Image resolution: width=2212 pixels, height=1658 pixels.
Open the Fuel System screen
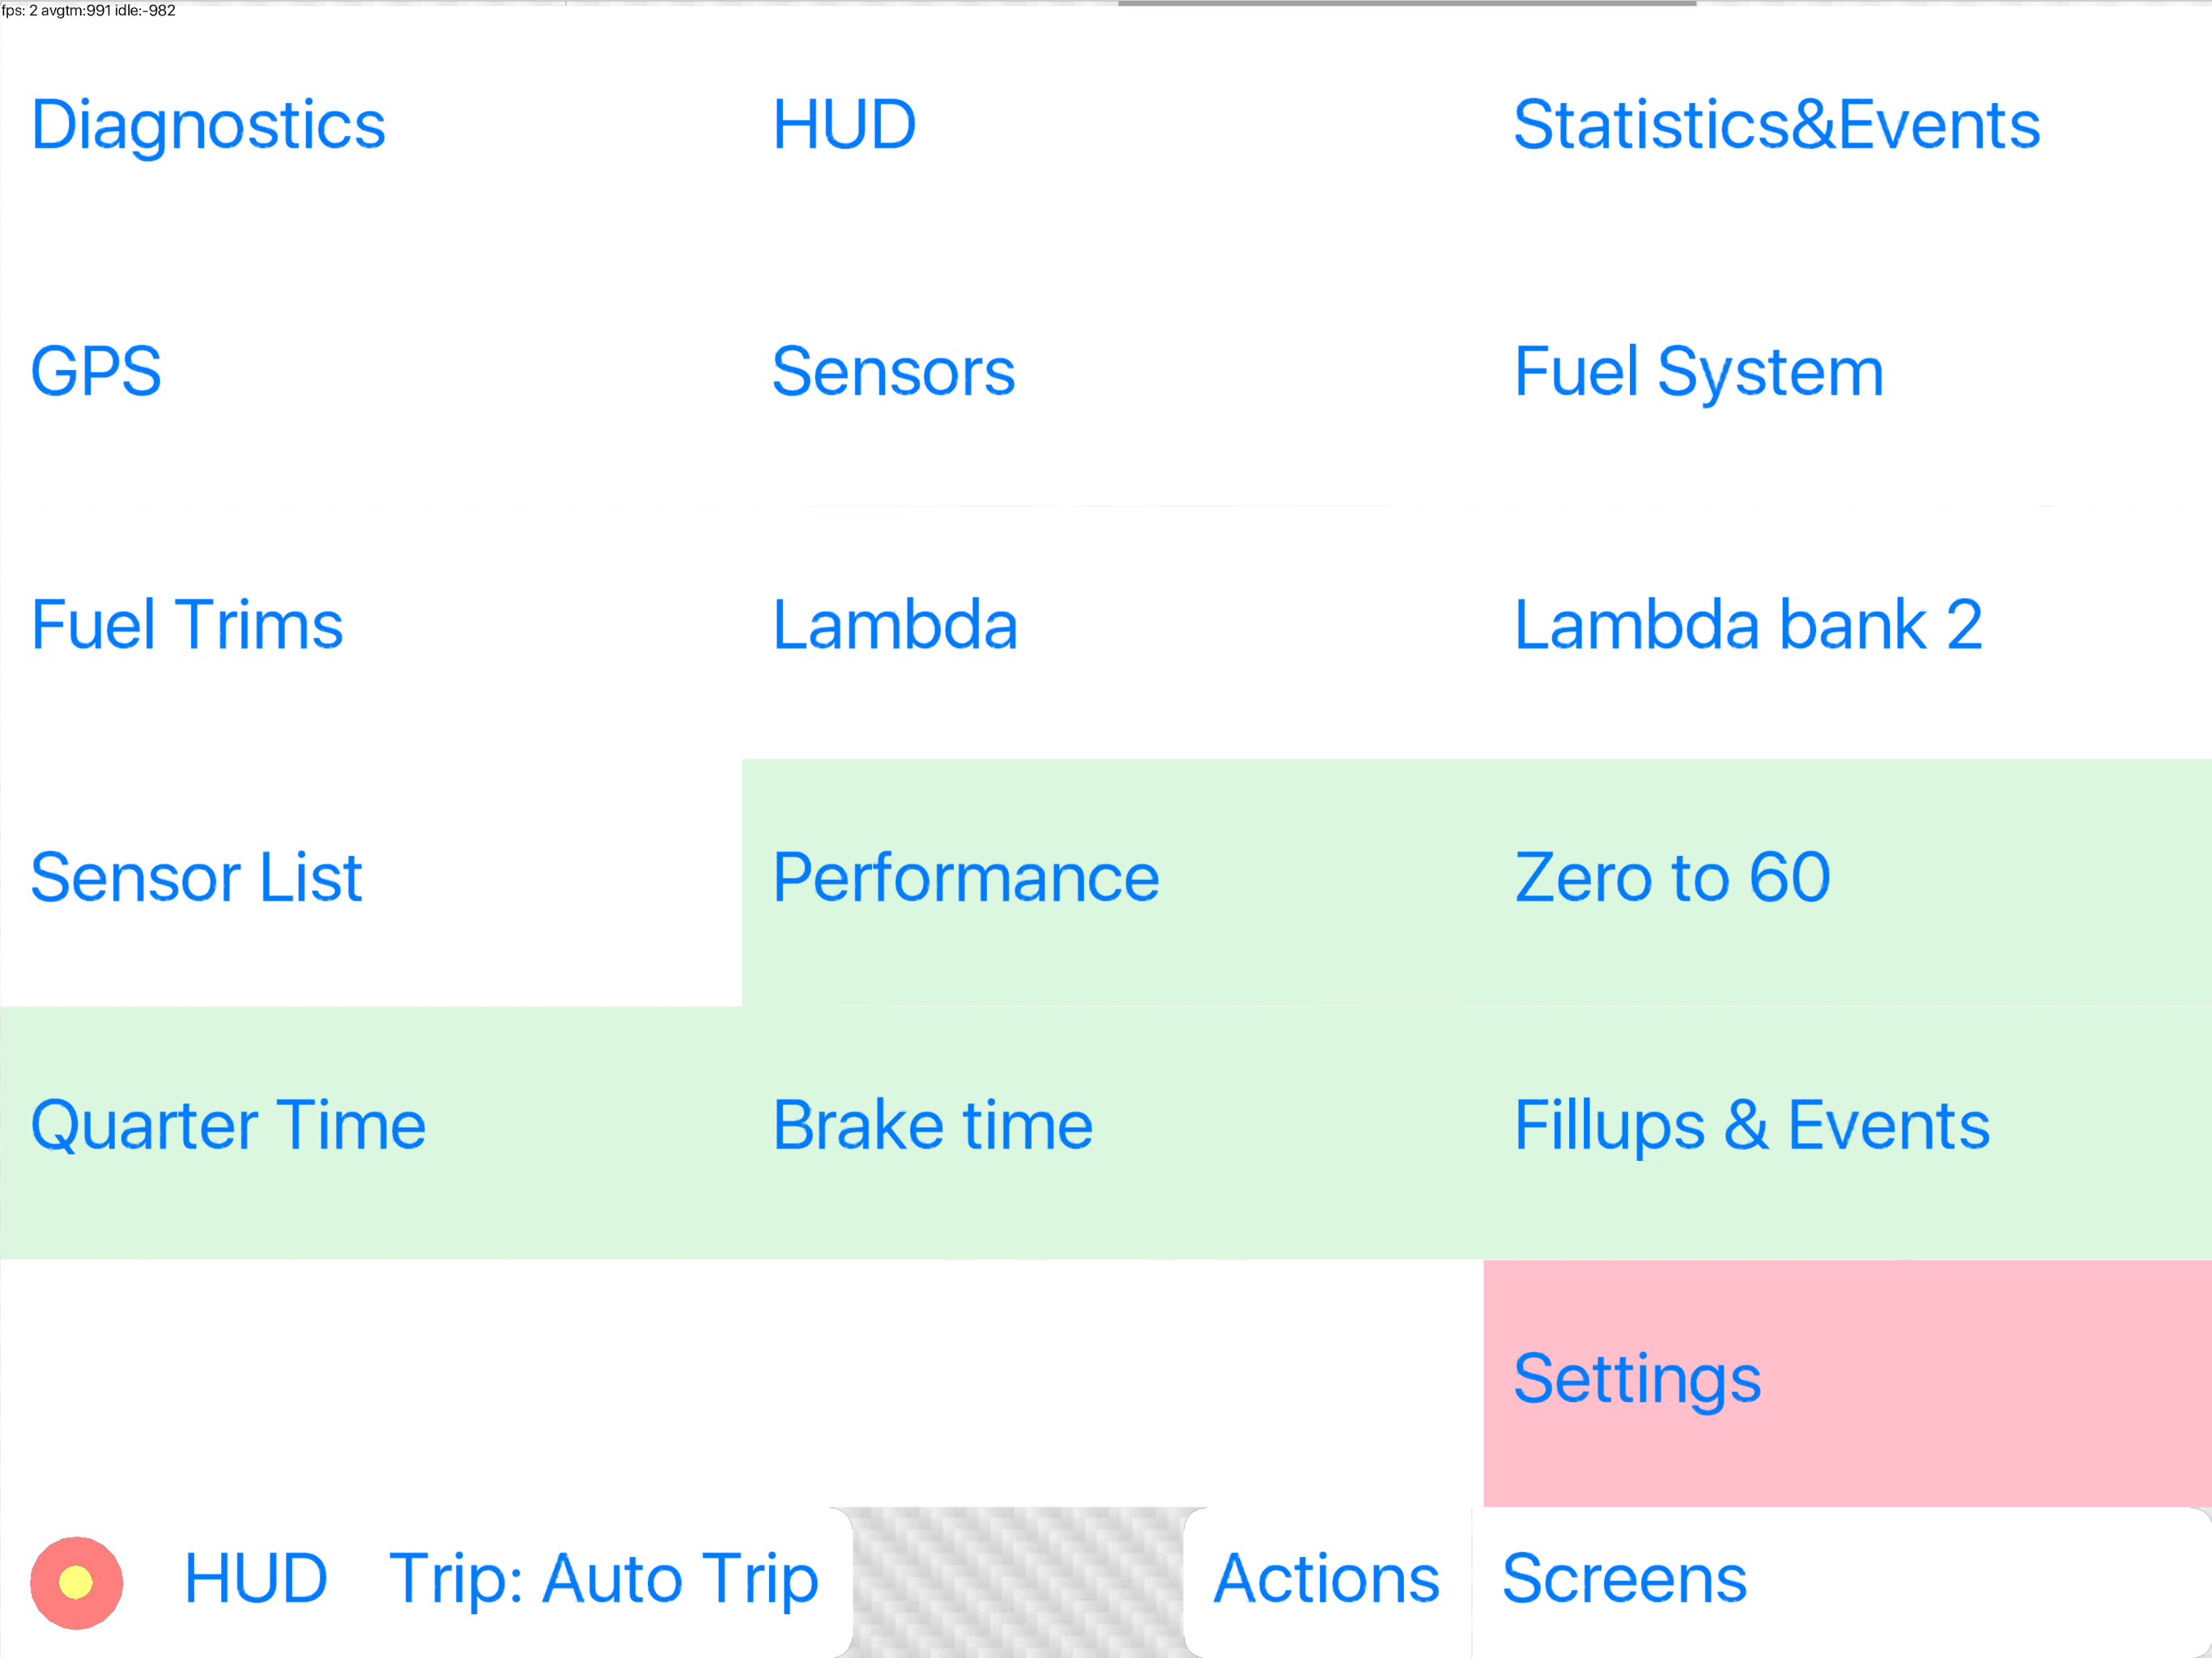coord(1698,372)
